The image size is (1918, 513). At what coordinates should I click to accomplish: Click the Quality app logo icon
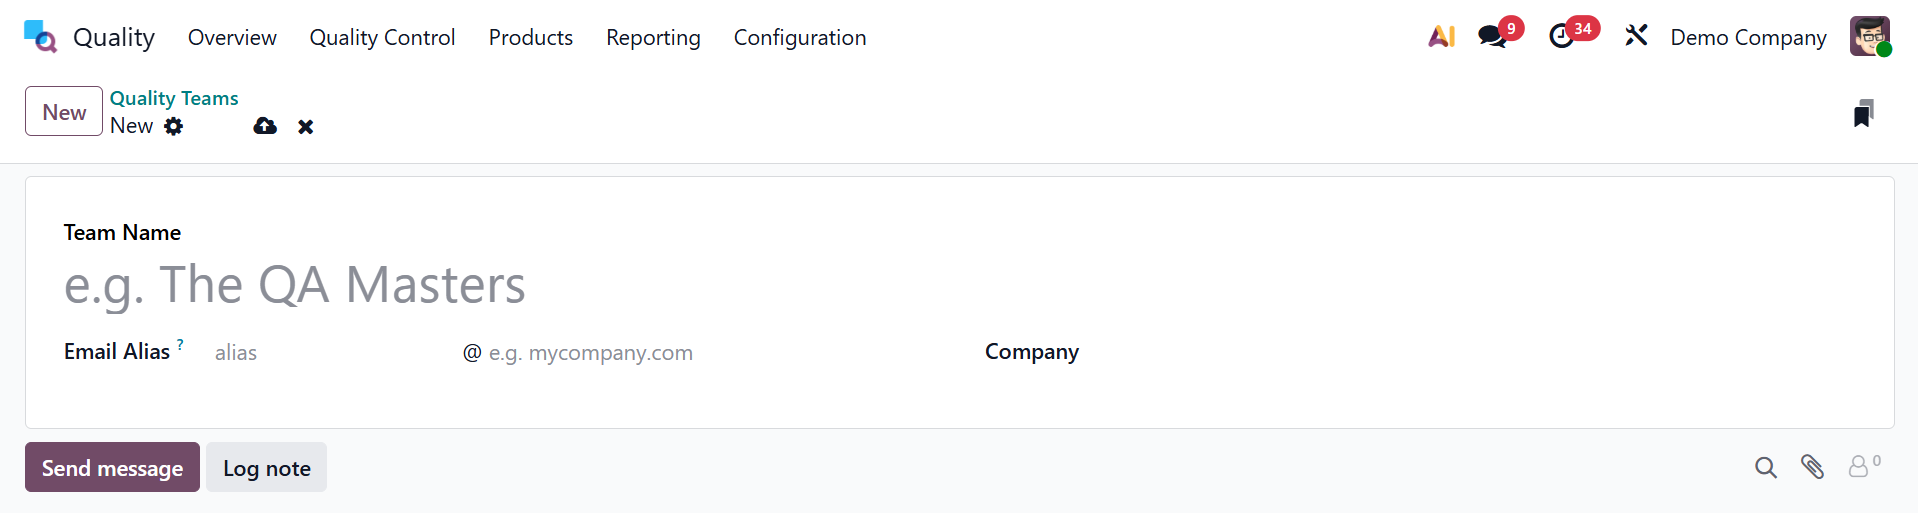click(x=40, y=37)
